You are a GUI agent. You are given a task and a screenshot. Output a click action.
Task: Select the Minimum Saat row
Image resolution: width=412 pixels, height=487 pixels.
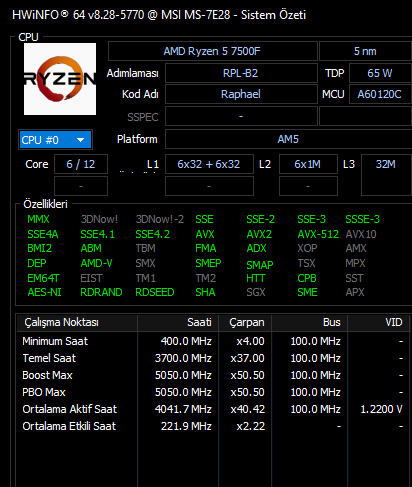point(213,341)
